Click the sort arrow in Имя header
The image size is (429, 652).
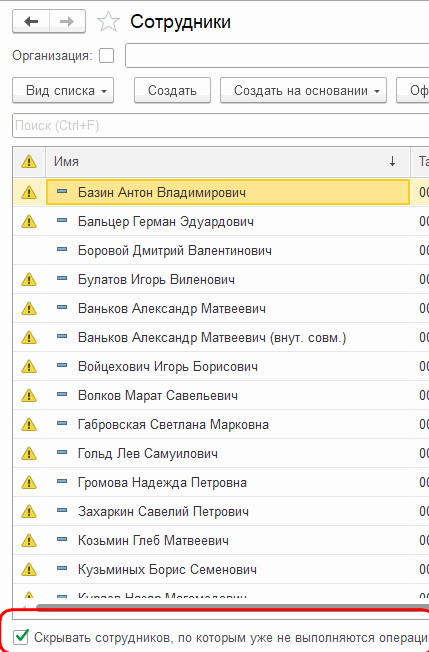point(392,161)
